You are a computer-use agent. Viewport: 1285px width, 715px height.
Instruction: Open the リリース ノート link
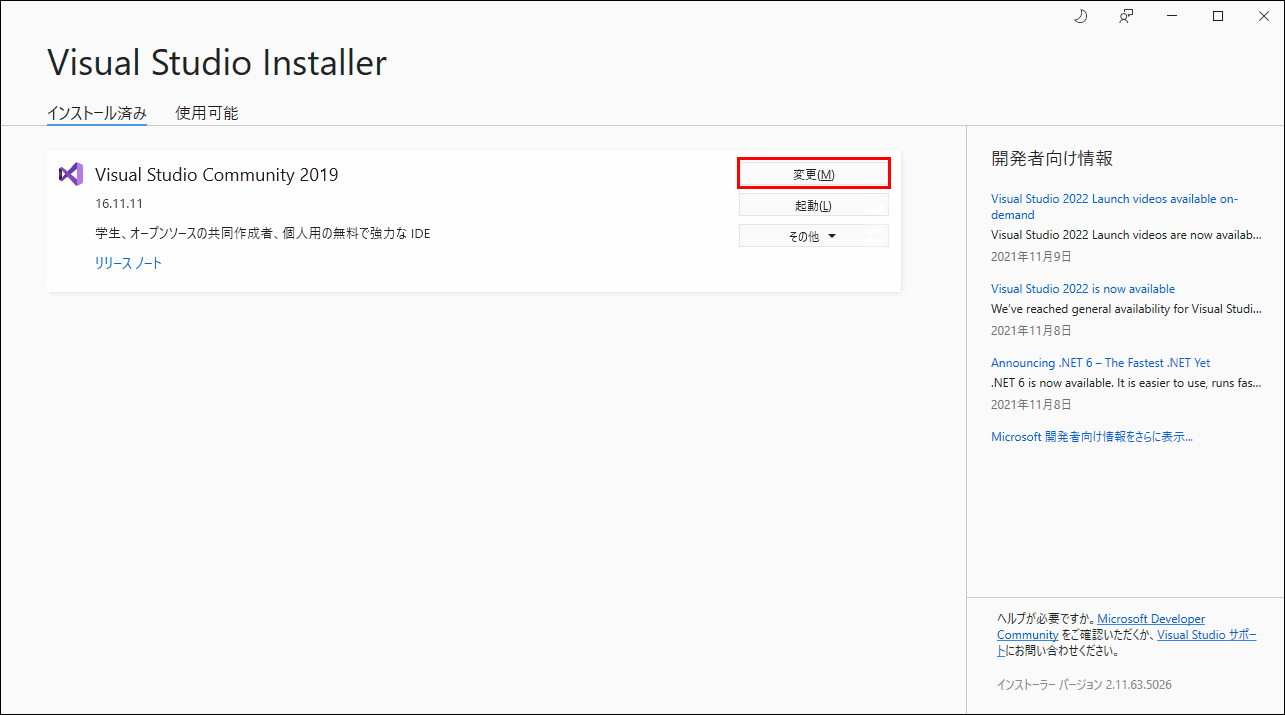128,264
